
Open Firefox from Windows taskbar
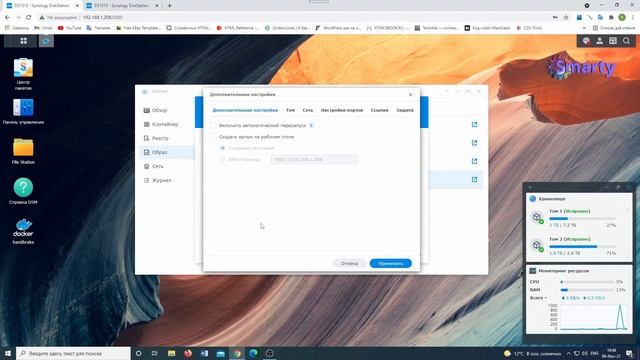188,353
